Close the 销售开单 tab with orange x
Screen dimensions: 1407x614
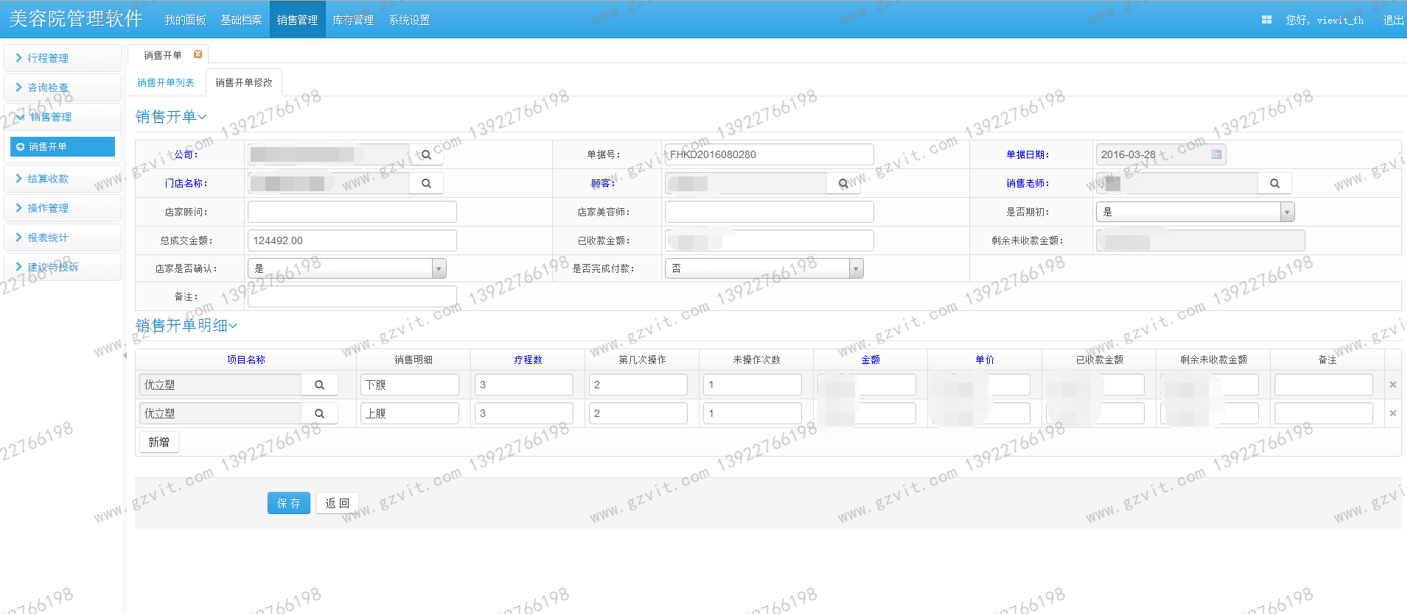pos(197,55)
